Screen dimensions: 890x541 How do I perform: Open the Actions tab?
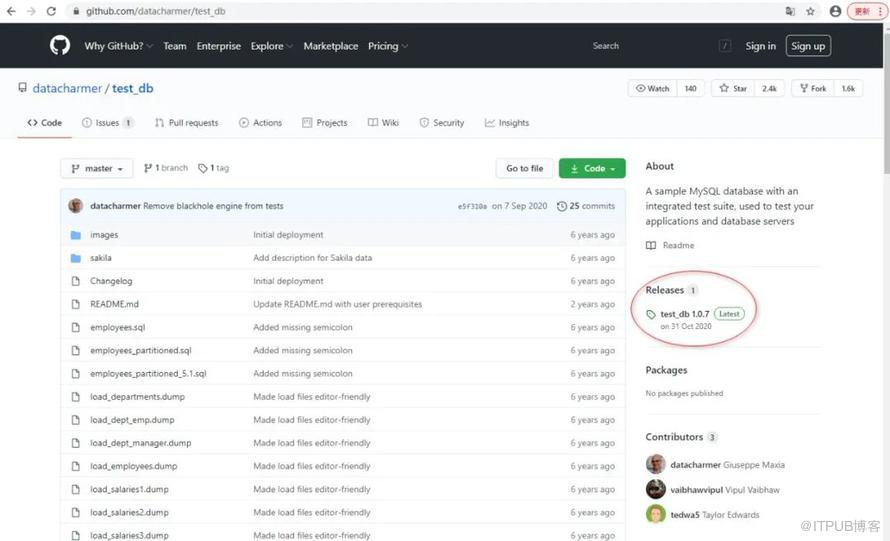(x=261, y=123)
